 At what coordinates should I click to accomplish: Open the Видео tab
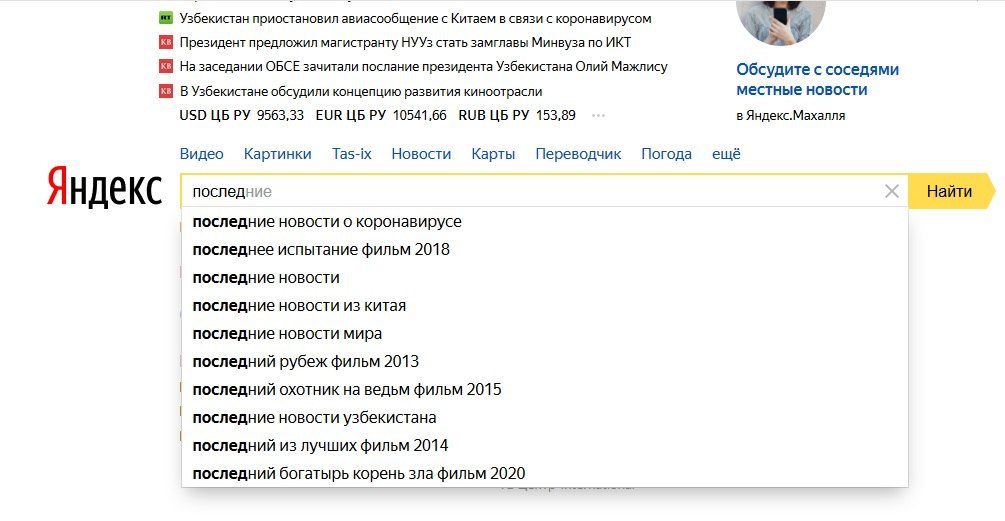pyautogui.click(x=201, y=154)
